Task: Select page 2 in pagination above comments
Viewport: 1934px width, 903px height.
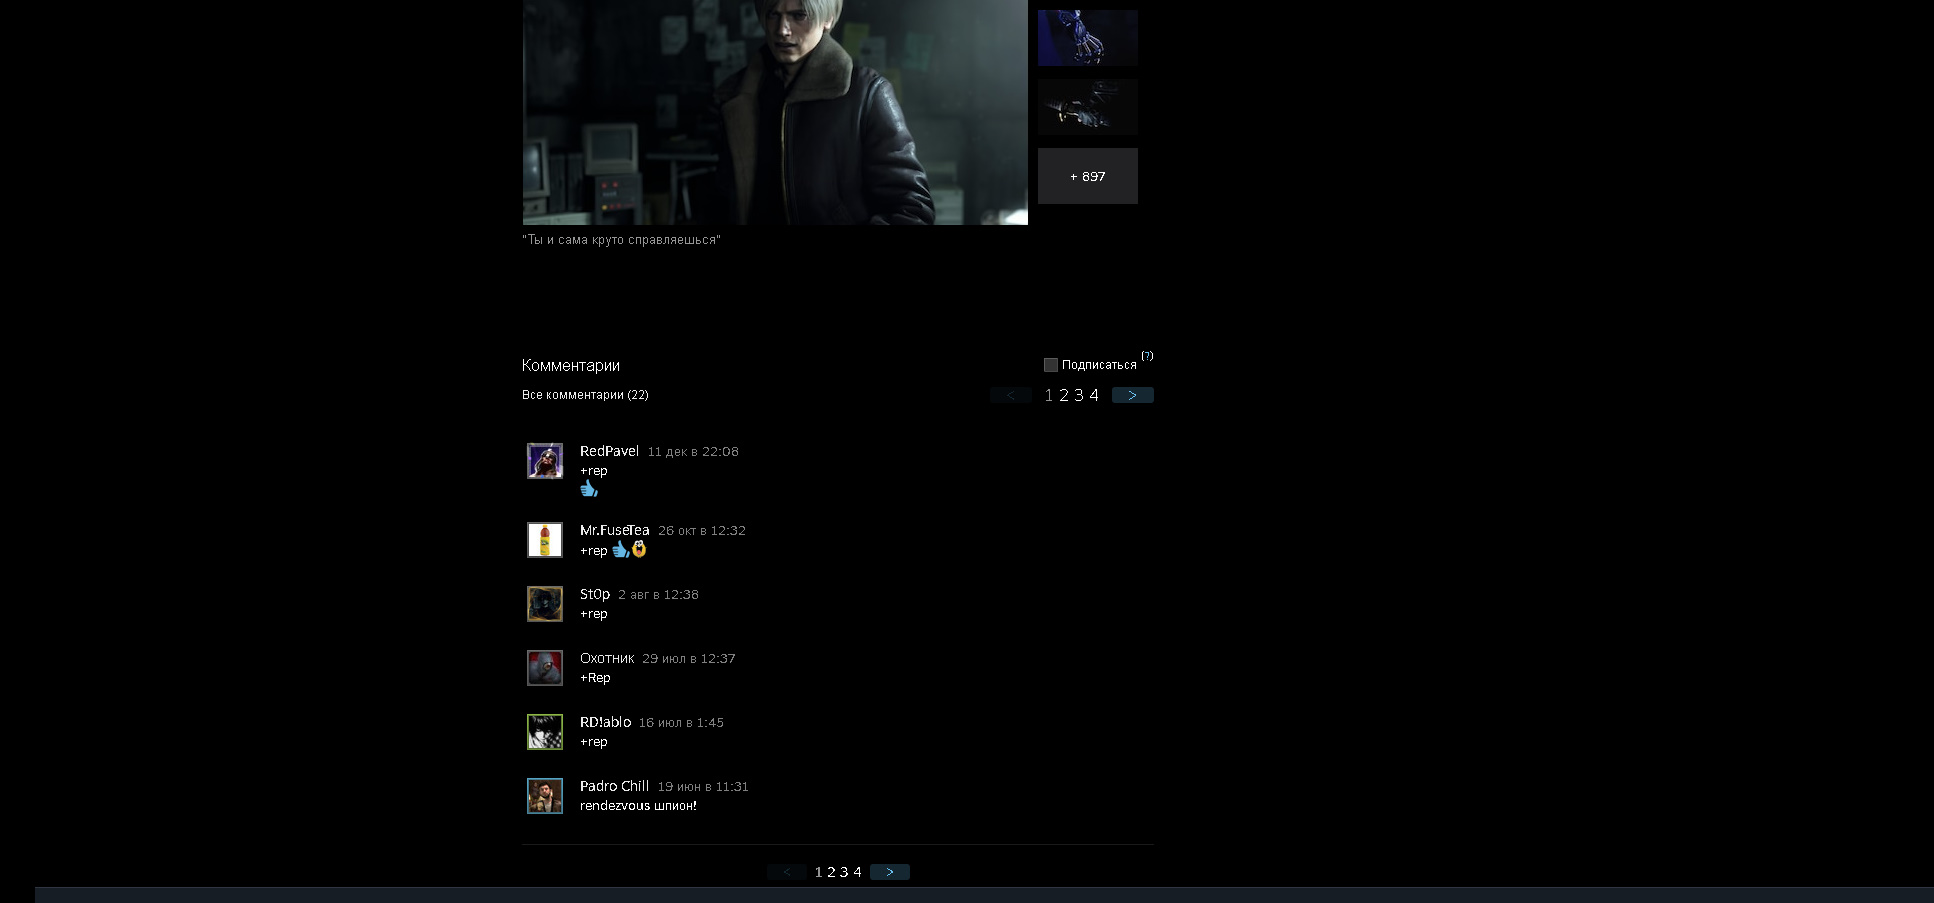Action: [1064, 395]
